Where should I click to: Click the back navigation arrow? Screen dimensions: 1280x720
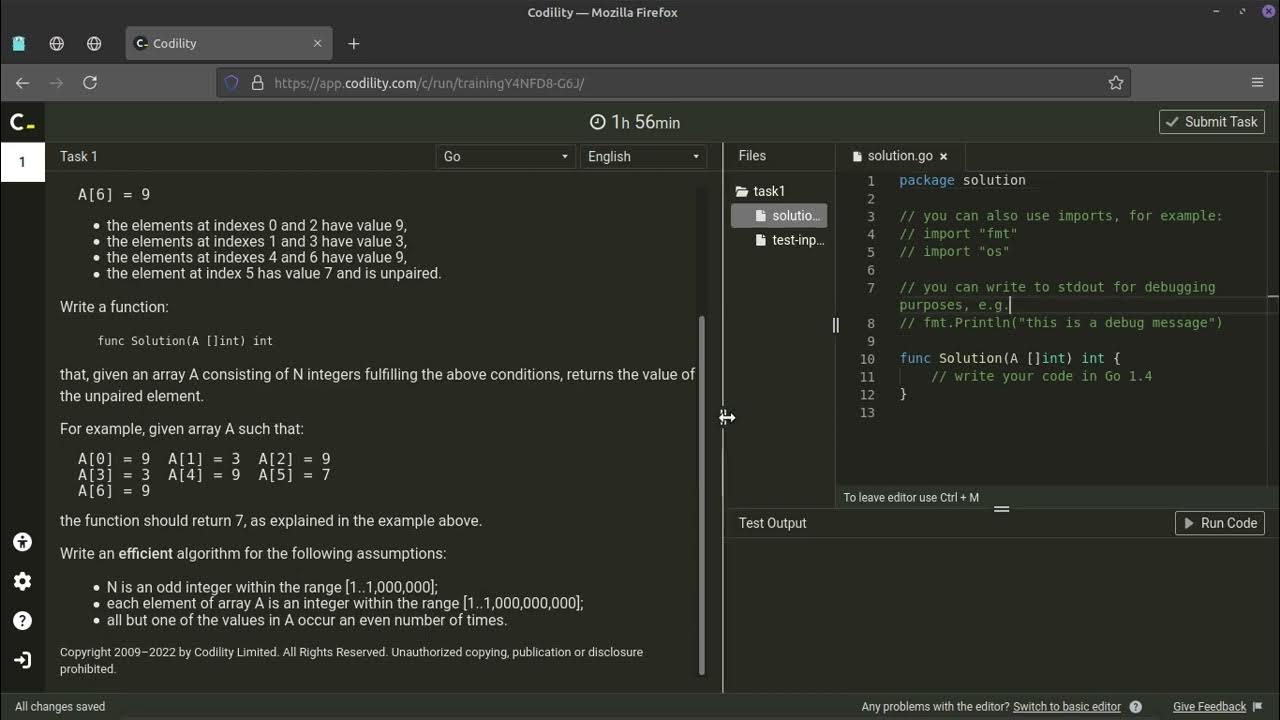click(x=22, y=83)
